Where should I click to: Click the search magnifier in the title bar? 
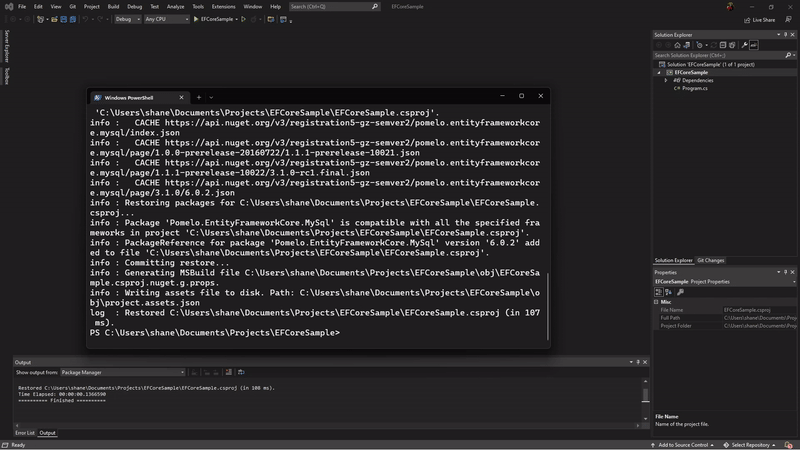coord(375,7)
